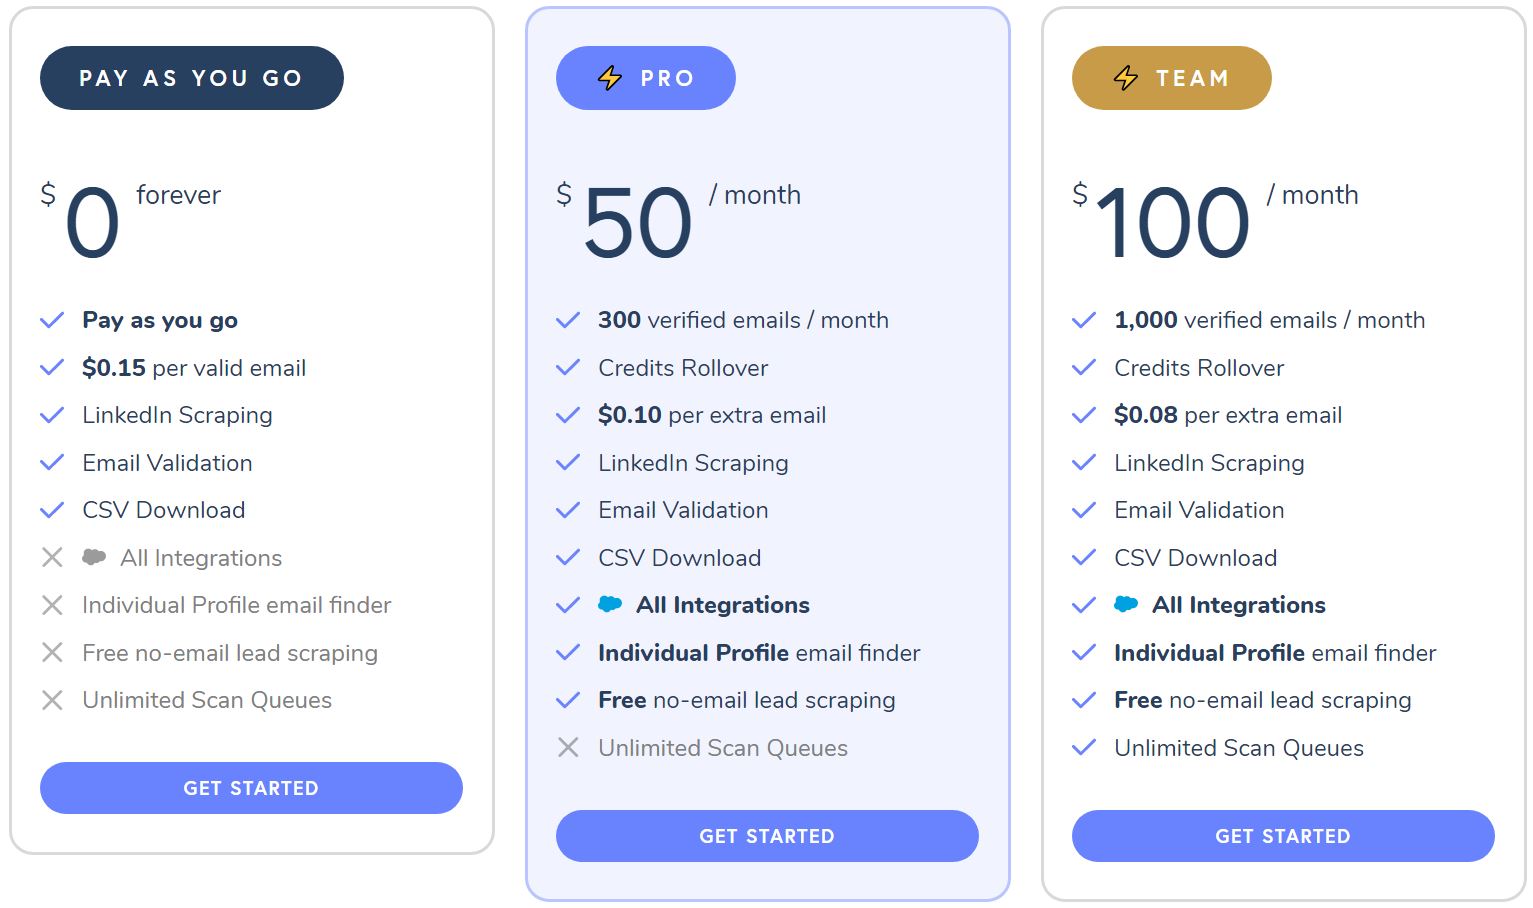
Task: Click the checkmark beside 300 verified emails
Action: 568,320
